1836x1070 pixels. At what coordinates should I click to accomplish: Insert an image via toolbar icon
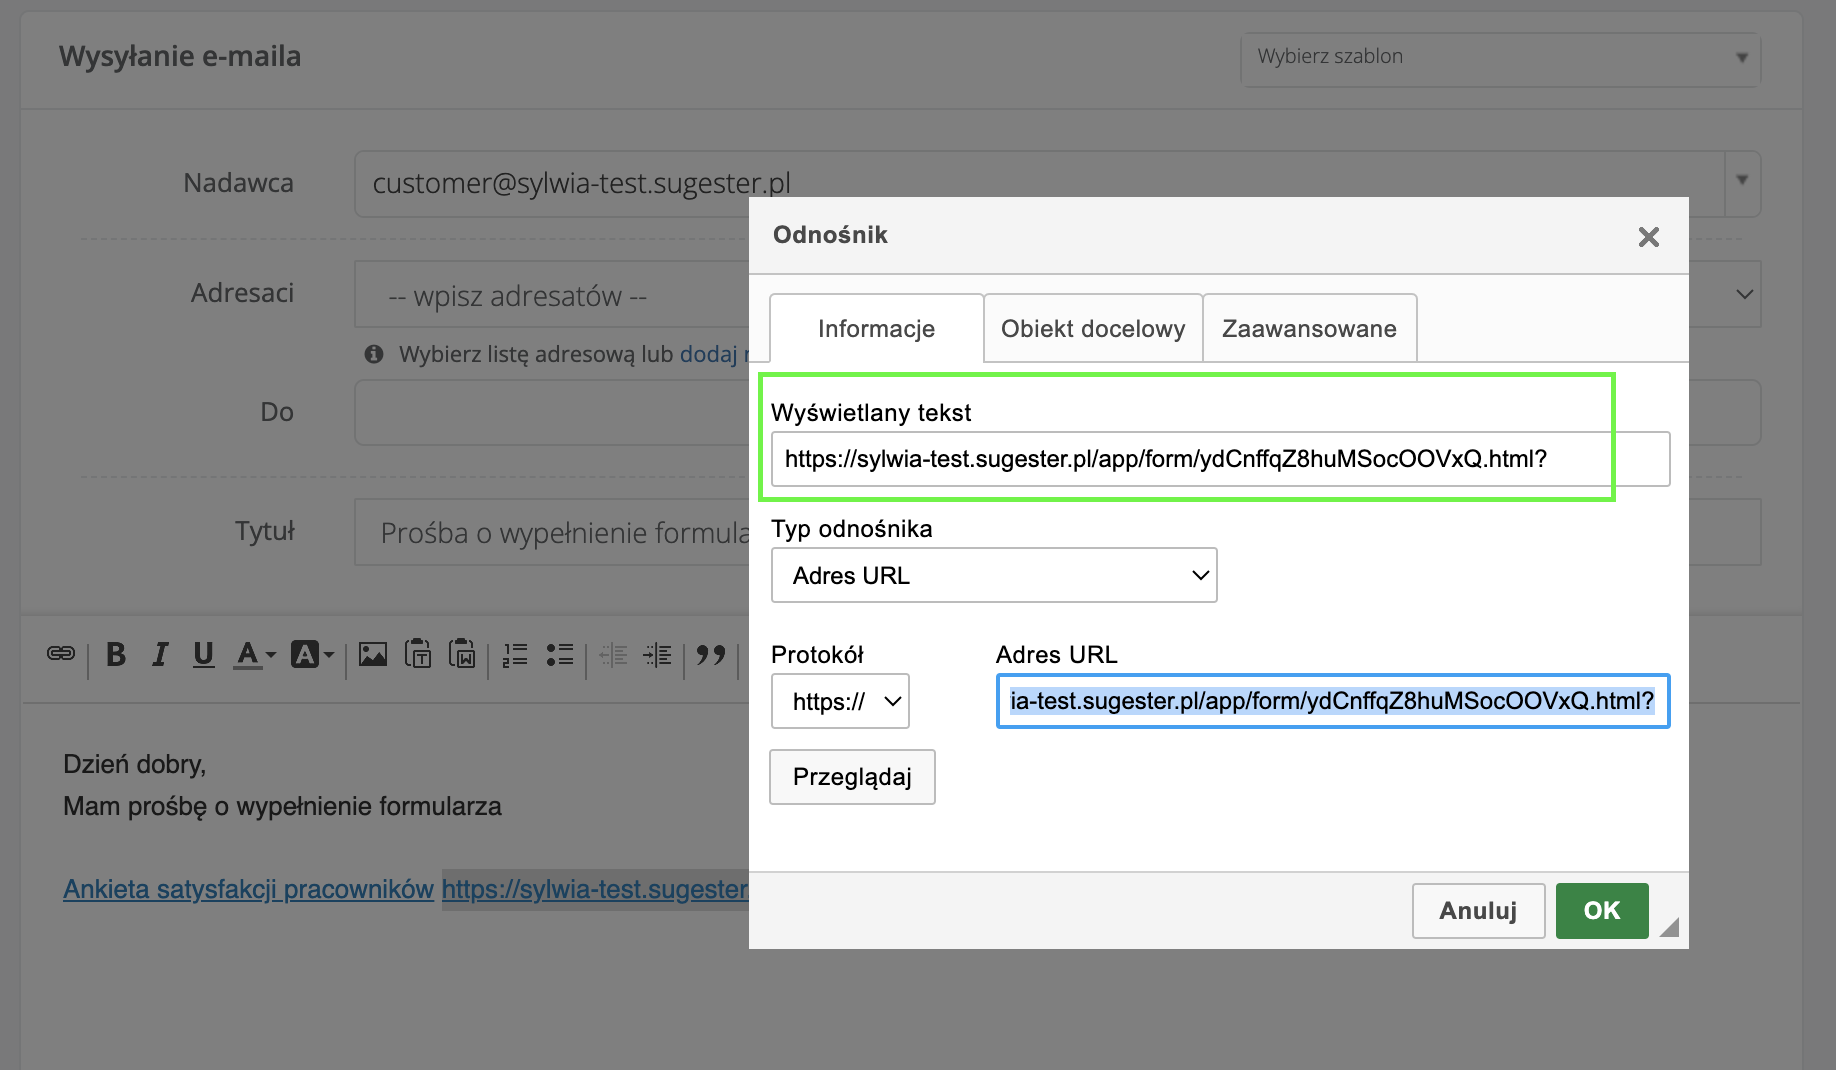[373, 655]
